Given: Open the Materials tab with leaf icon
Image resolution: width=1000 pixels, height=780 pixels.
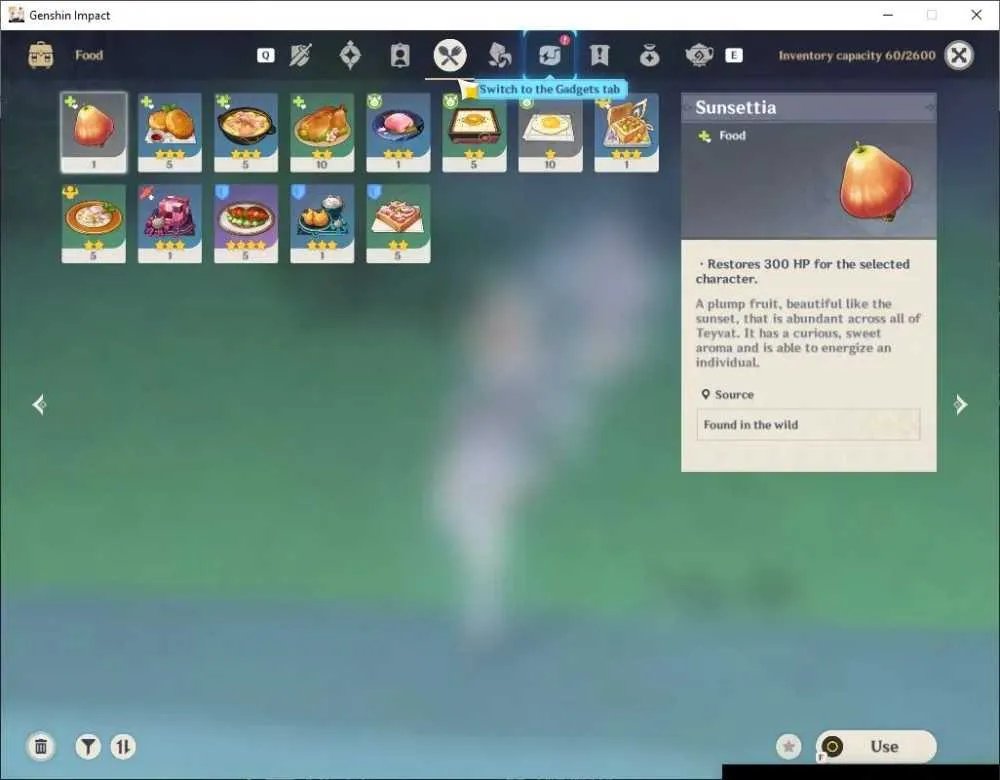Looking at the screenshot, I should 499,55.
